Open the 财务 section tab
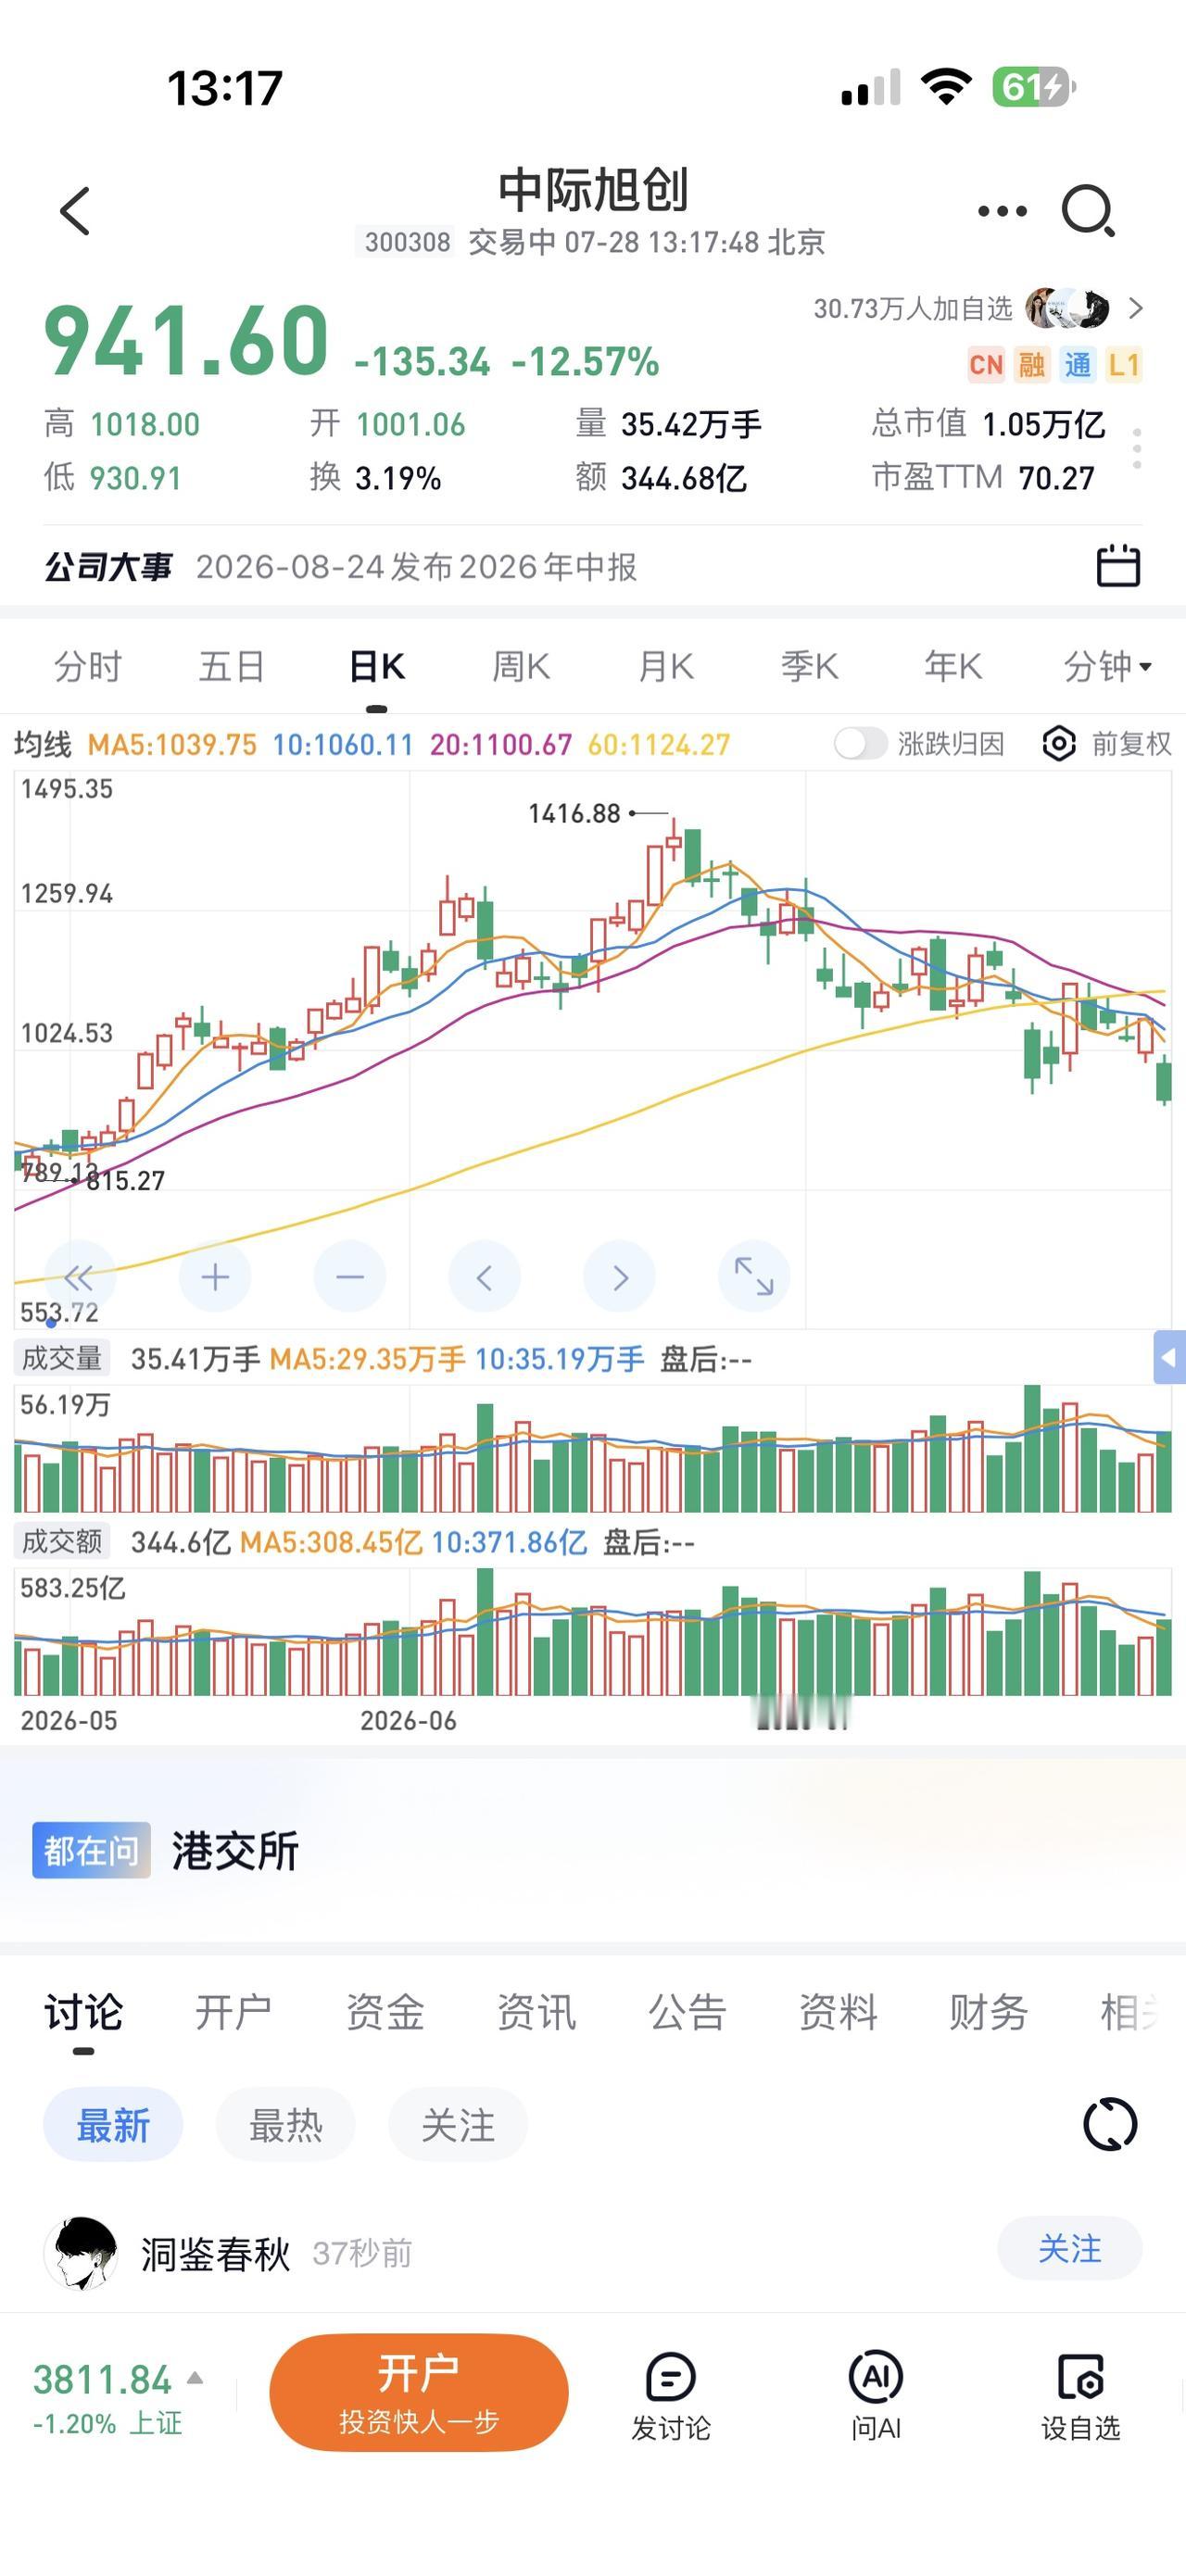 tap(988, 2011)
